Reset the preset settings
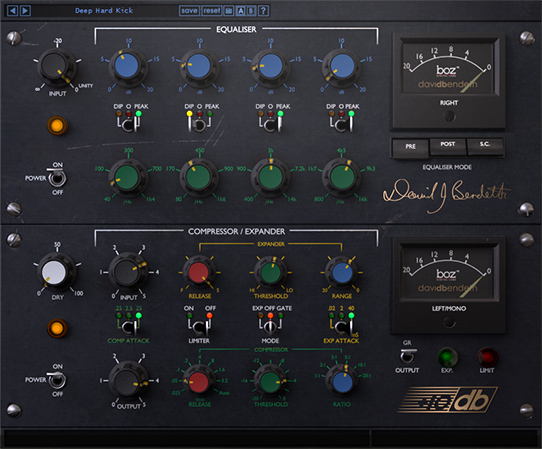 [212, 11]
